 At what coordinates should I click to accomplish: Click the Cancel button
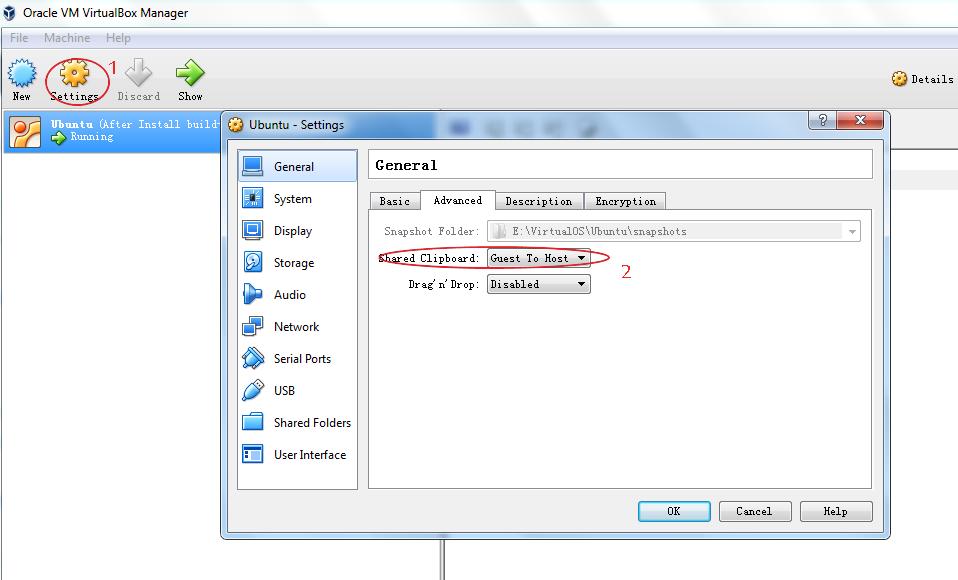coord(755,512)
